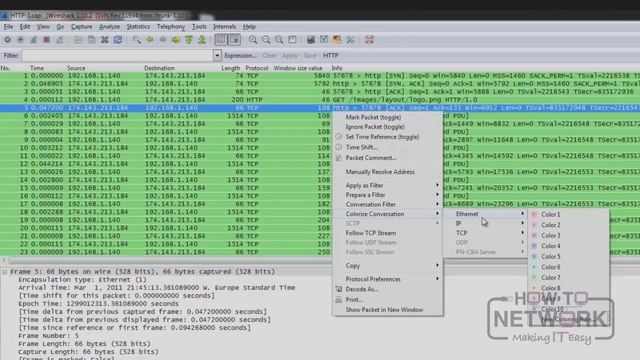Stop the running capture
This screenshot has width=640, height=360.
click(x=47, y=40)
